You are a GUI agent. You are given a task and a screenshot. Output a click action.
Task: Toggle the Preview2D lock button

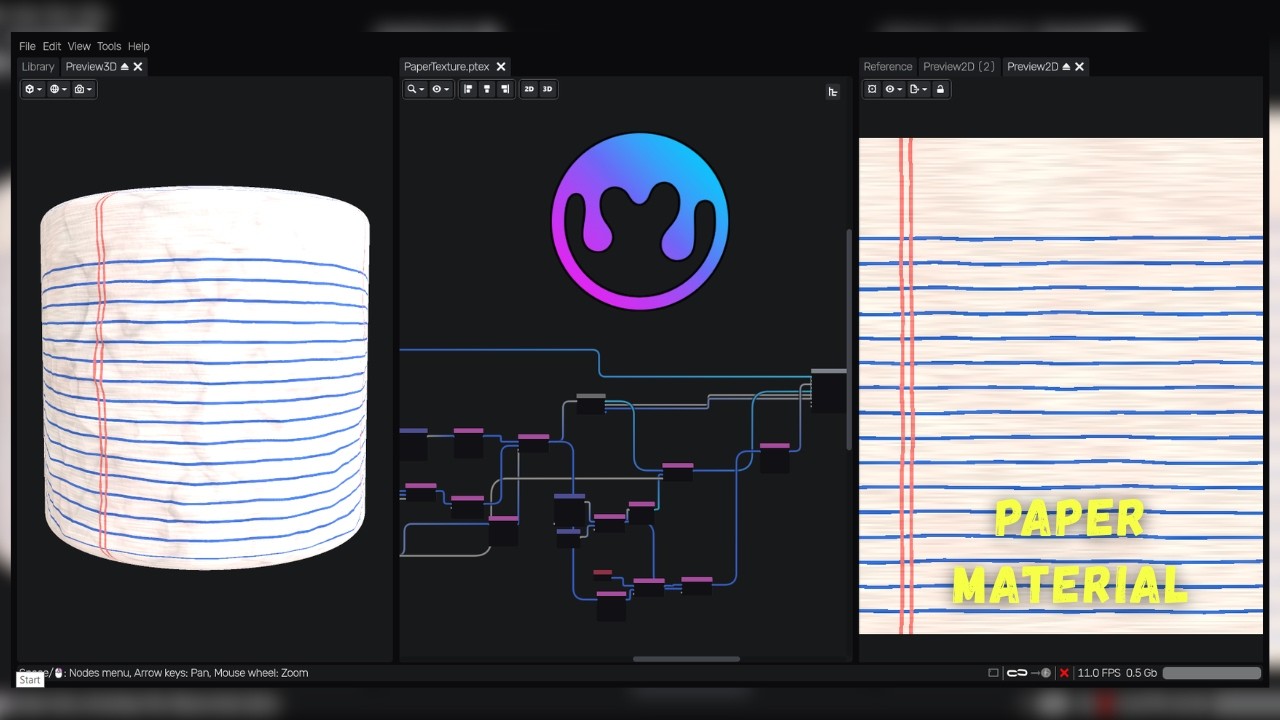[940, 89]
